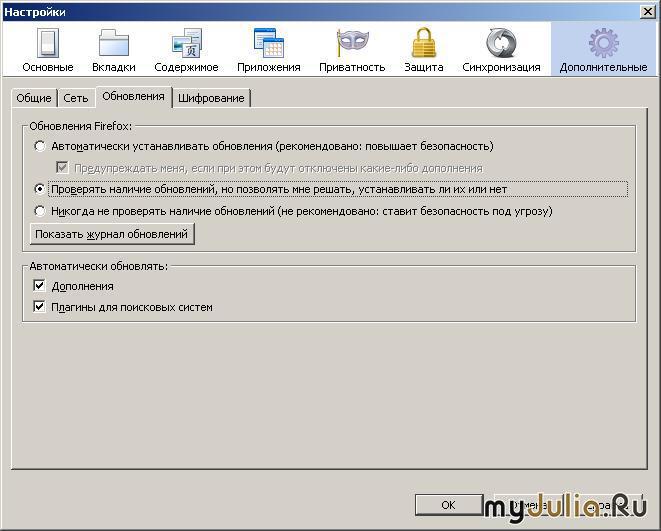661x531 pixels.
Task: Confirm settings with the OK button
Action: (449, 505)
